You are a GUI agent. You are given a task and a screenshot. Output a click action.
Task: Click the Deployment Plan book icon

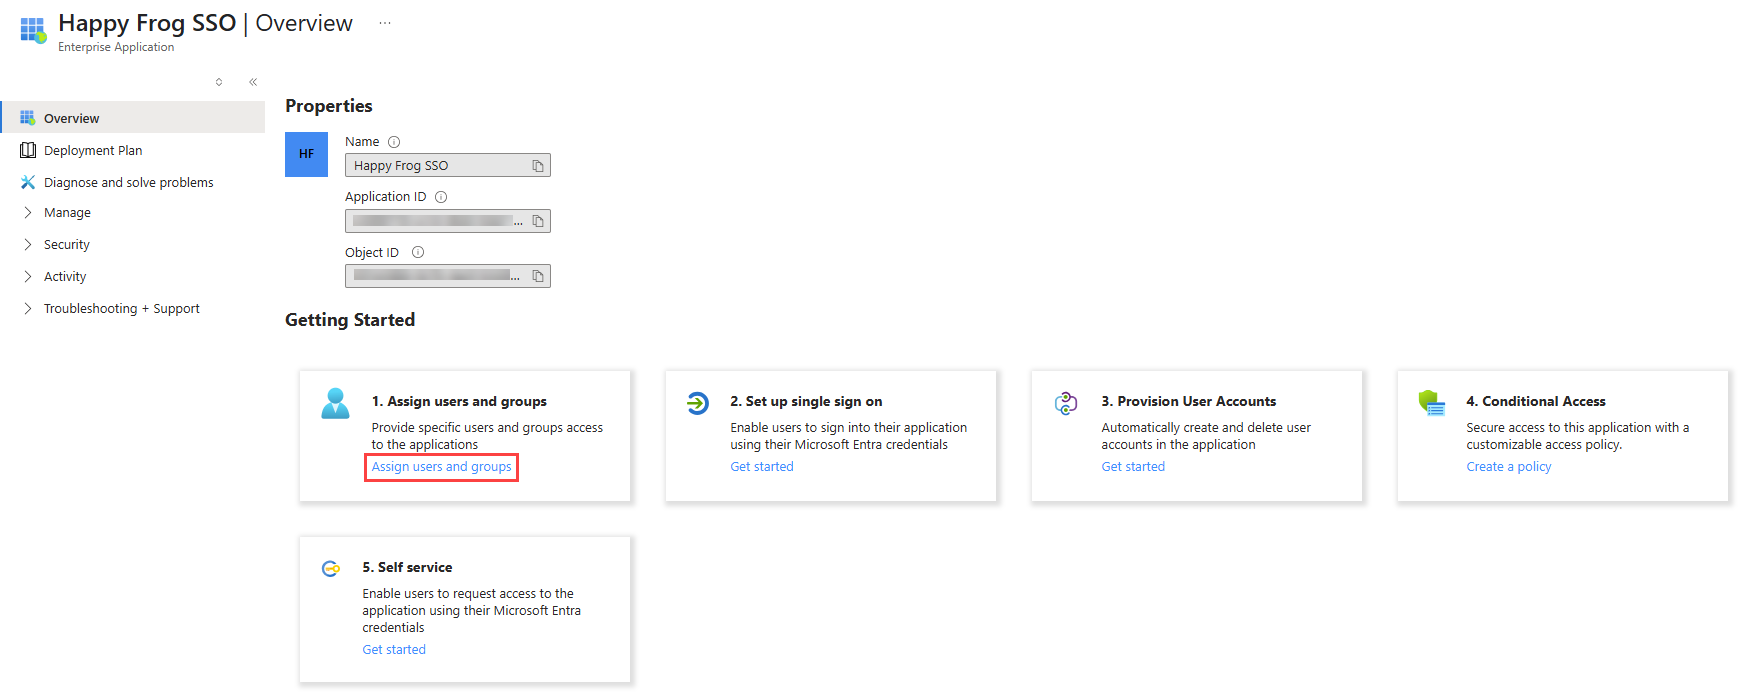28,150
